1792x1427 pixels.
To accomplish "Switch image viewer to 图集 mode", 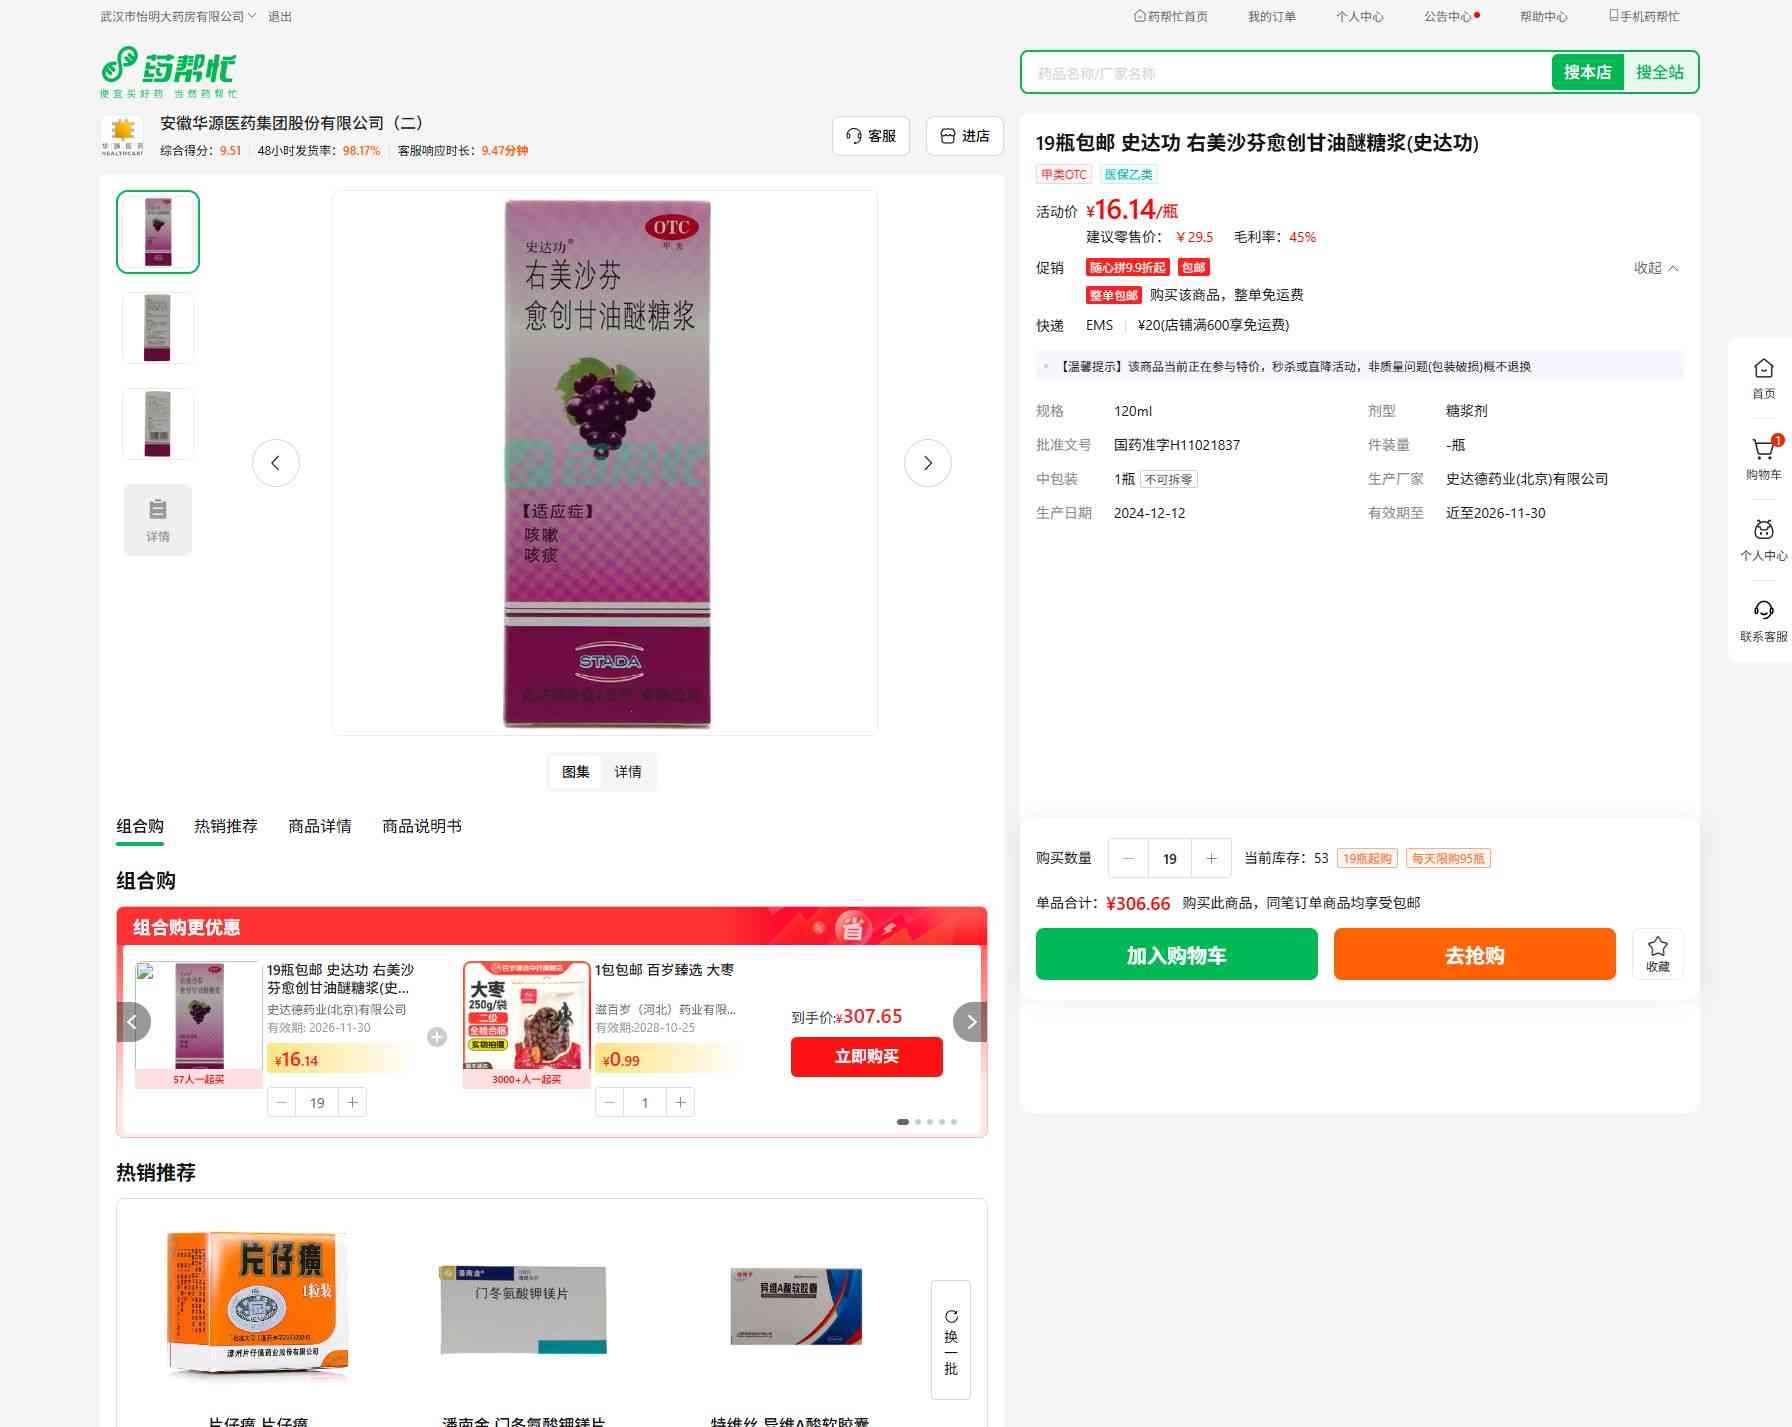I will (575, 772).
